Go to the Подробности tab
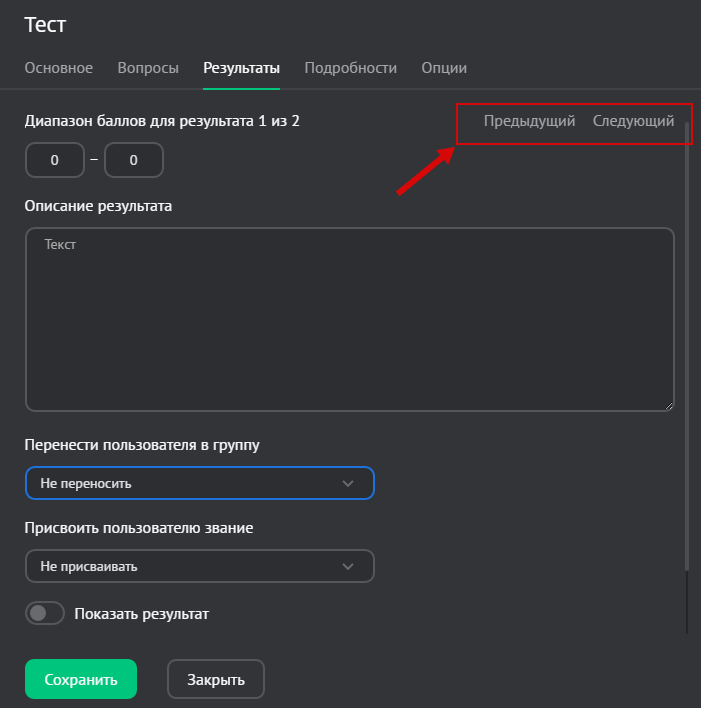 click(350, 68)
